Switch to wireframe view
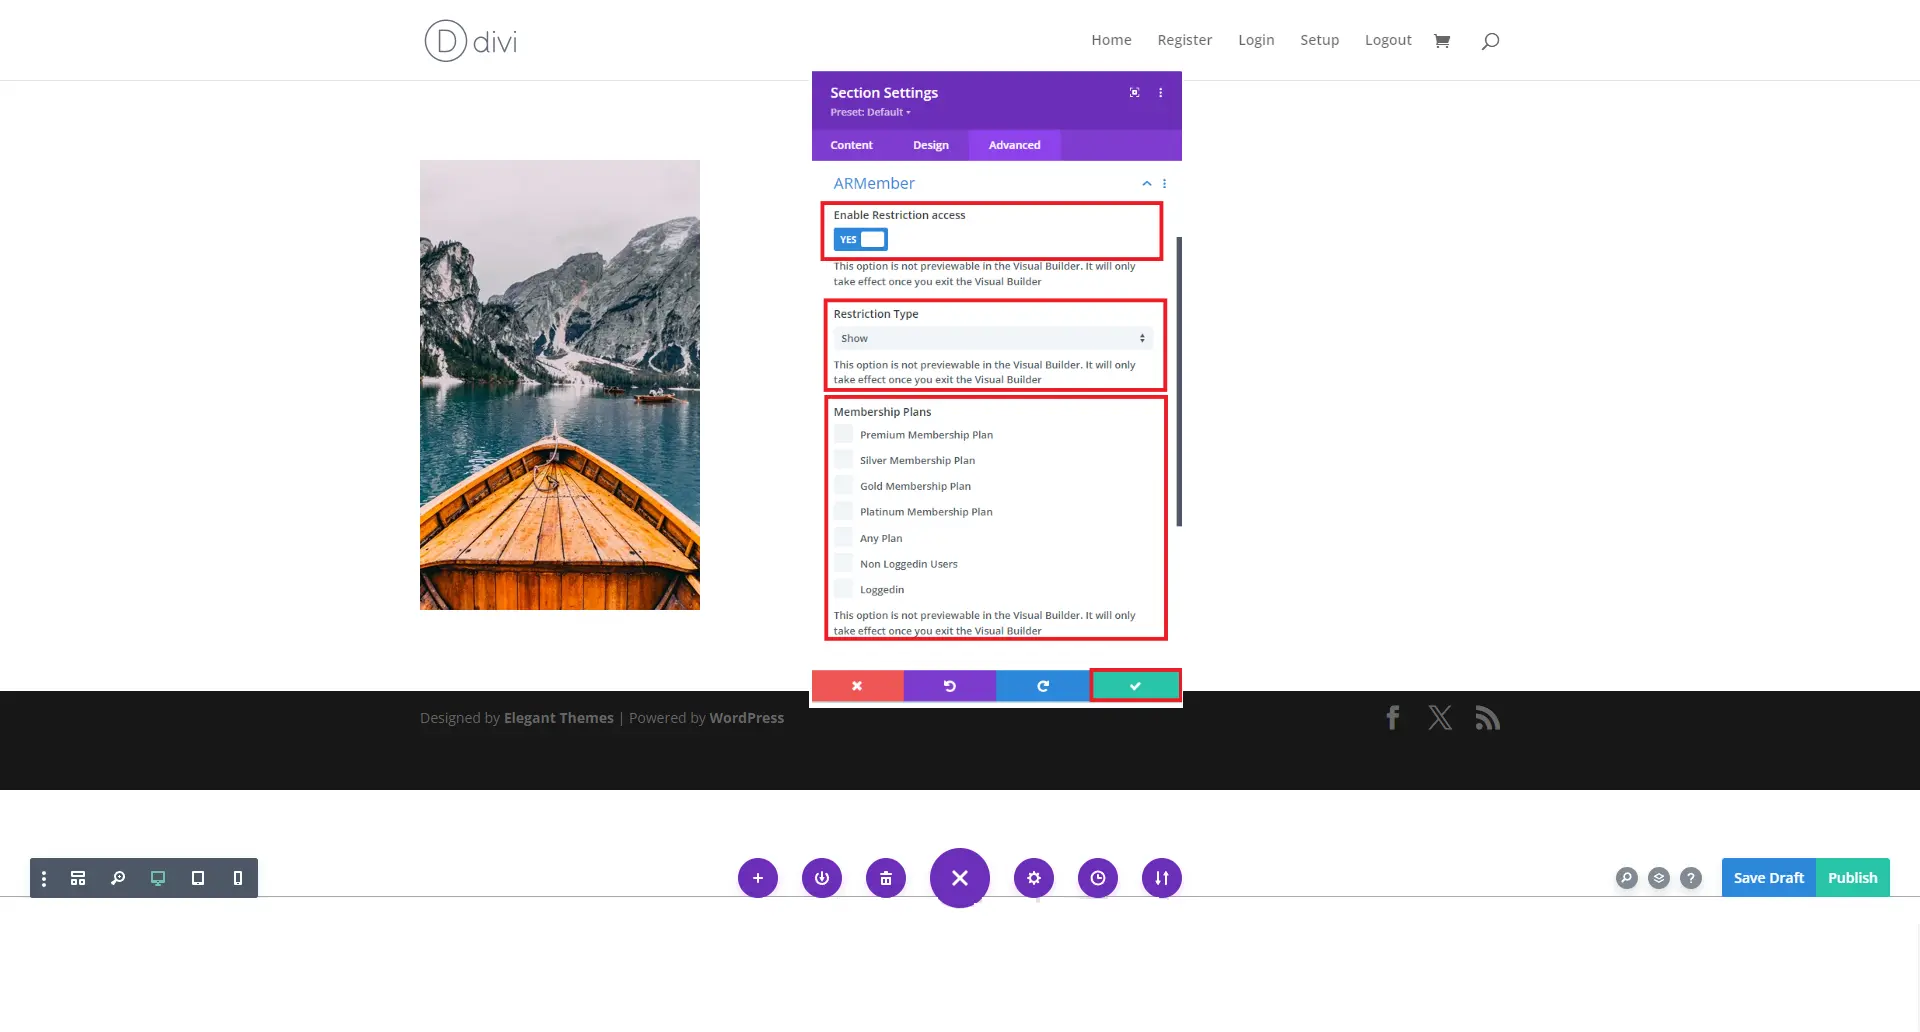The width and height of the screenshot is (1920, 1032). pos(78,878)
